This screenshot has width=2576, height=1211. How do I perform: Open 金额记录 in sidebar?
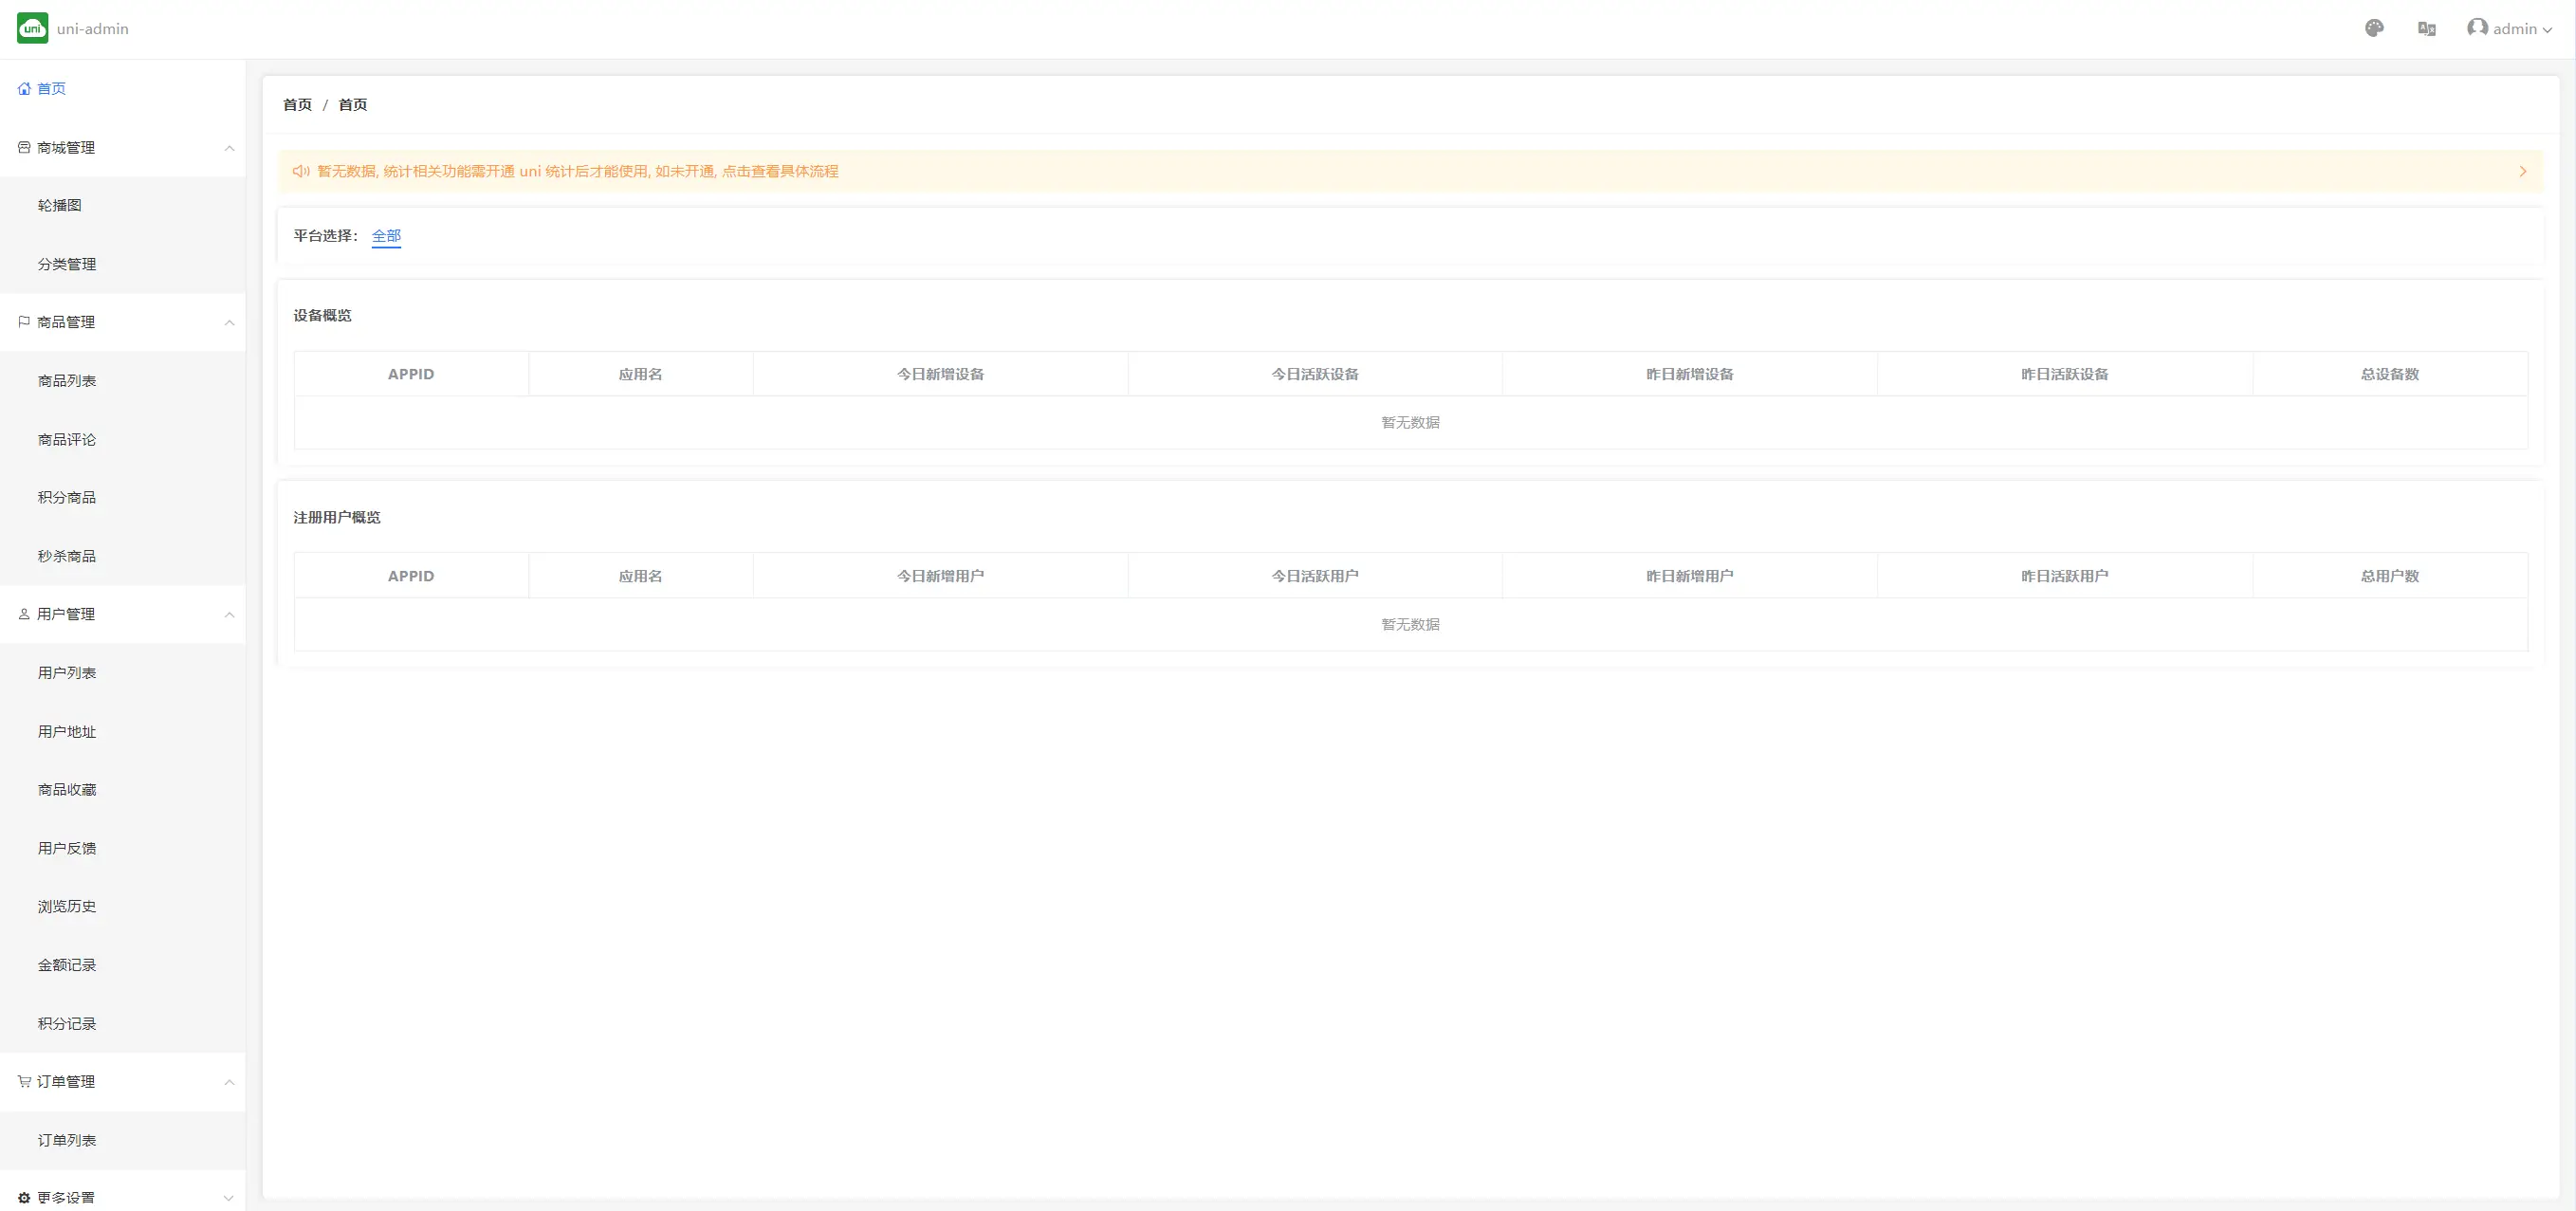click(123, 965)
